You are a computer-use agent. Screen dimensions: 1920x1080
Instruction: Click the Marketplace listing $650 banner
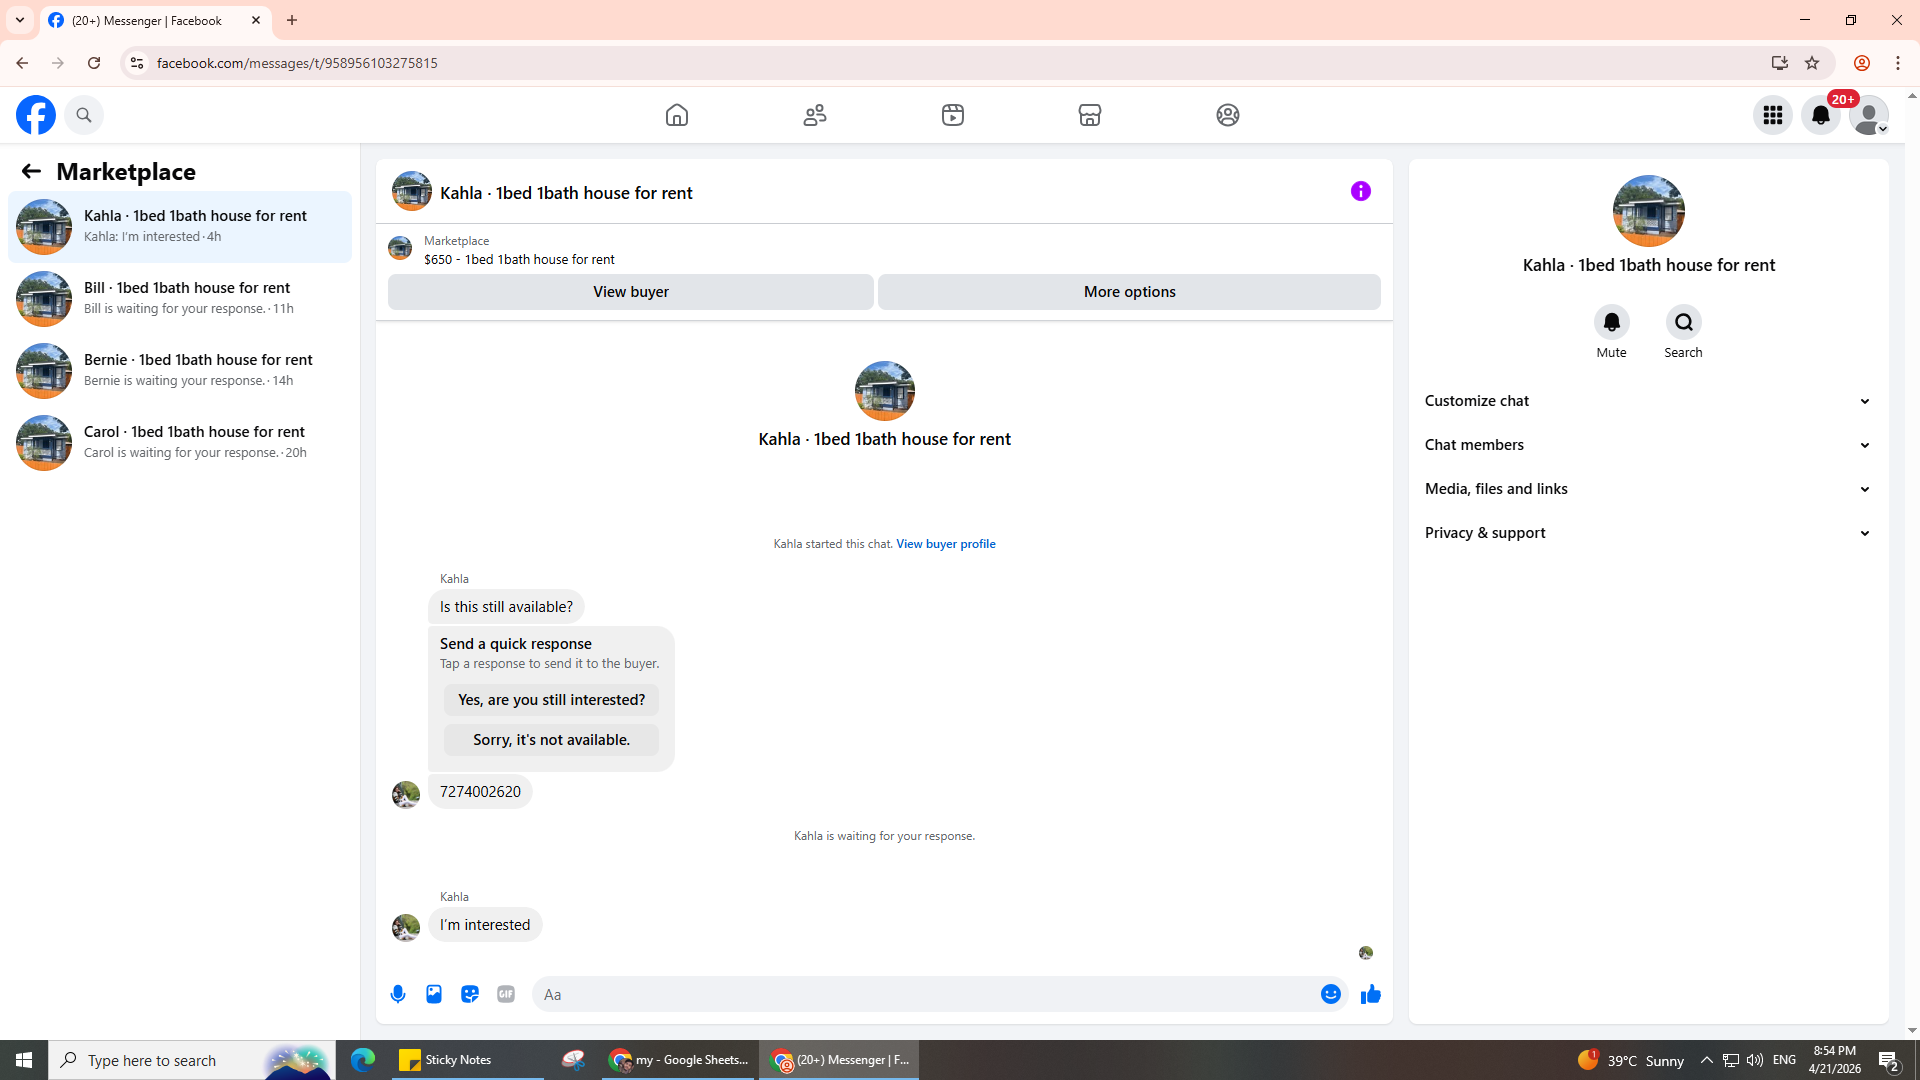pyautogui.click(x=884, y=249)
